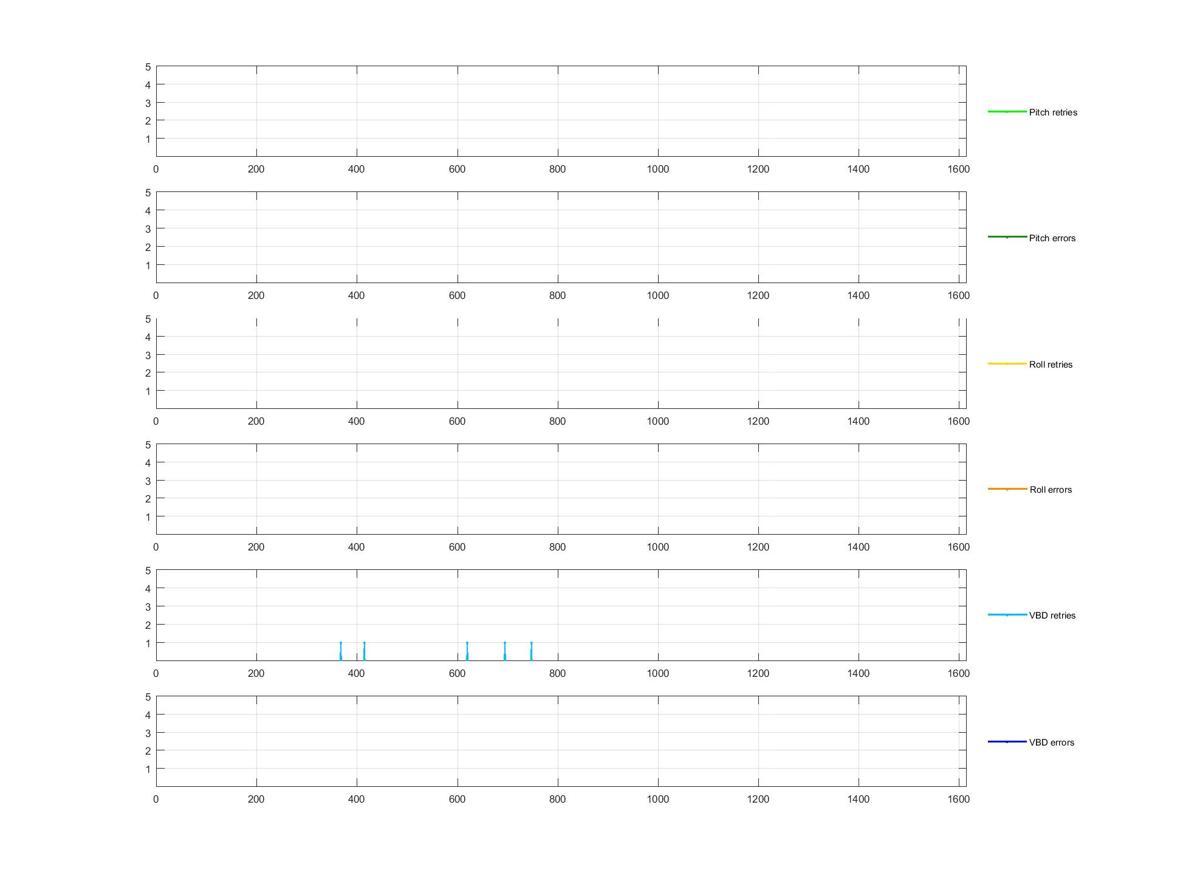Viewport: 1200px width, 885px height.
Task: Click the 1000 x-axis label under Roll retries plot
Action: pos(657,422)
